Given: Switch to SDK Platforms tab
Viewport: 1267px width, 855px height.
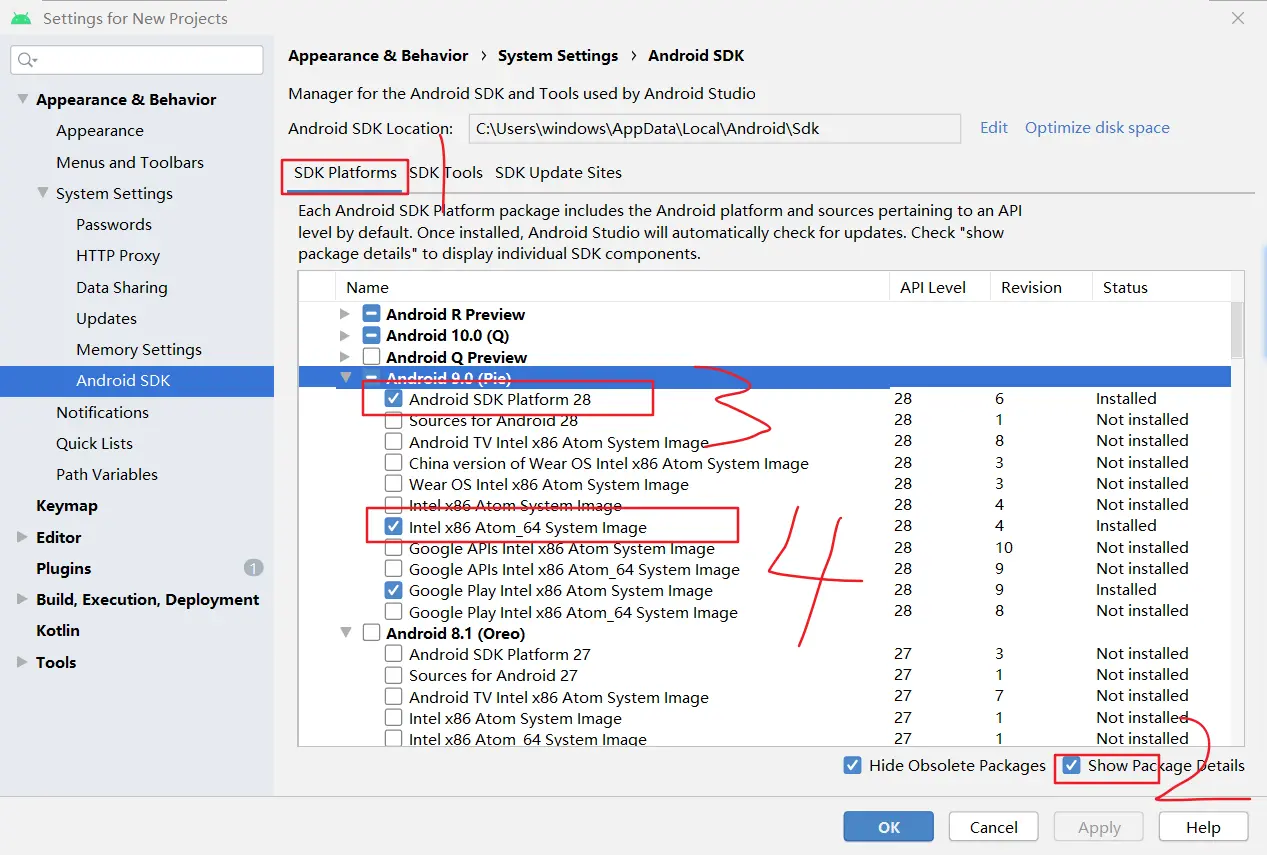Looking at the screenshot, I should tap(345, 173).
